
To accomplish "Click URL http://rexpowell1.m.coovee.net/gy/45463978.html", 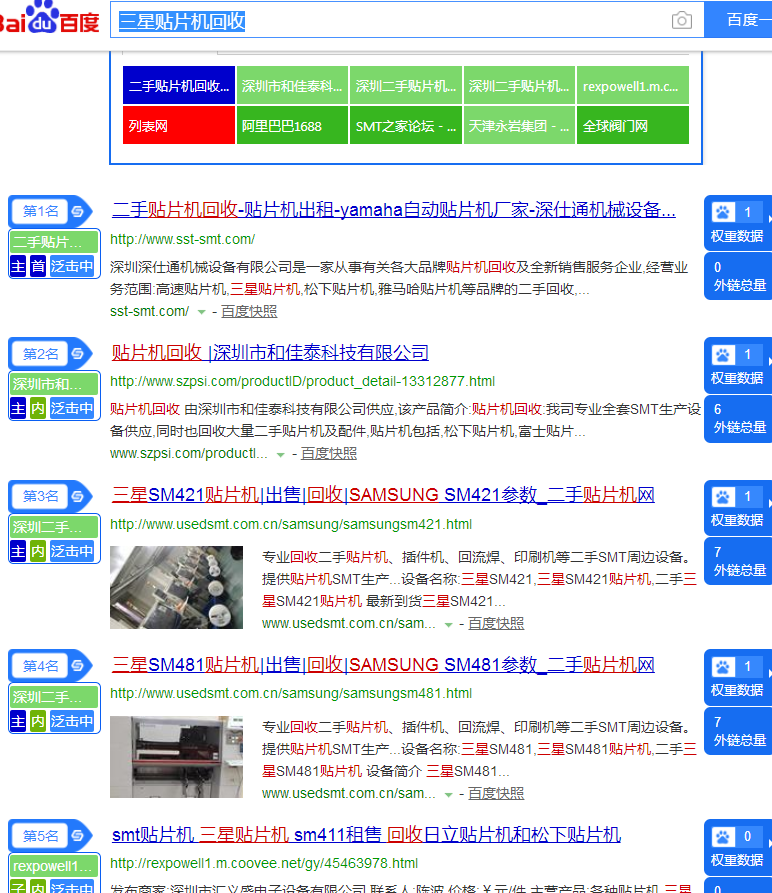I will coord(264,863).
